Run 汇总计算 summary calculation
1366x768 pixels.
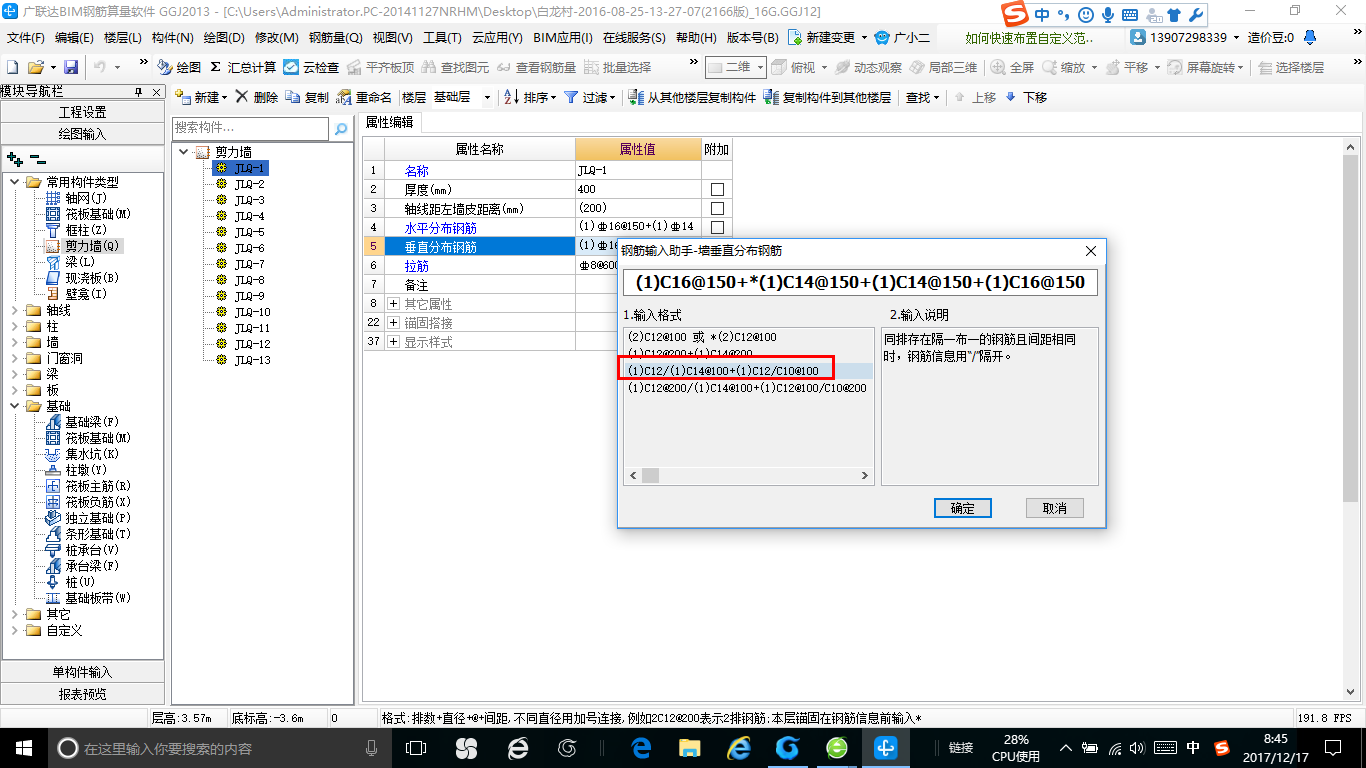(x=243, y=67)
